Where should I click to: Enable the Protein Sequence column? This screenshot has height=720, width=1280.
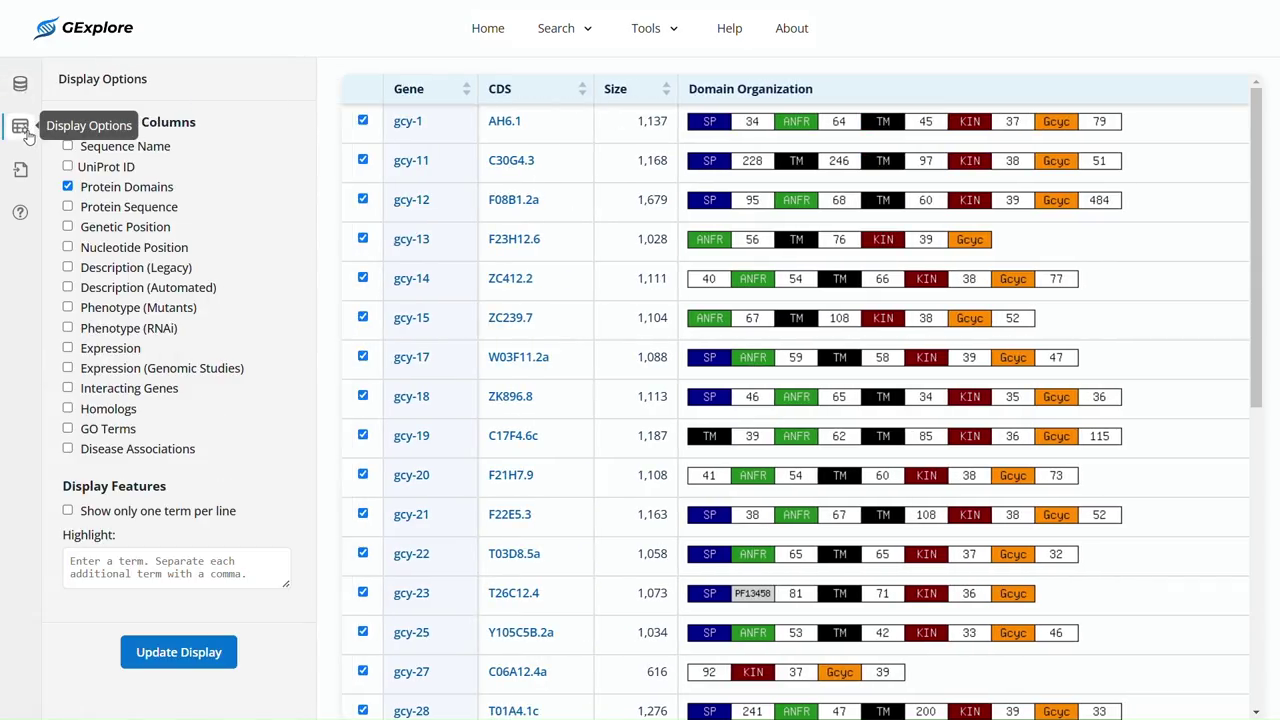pos(68,206)
